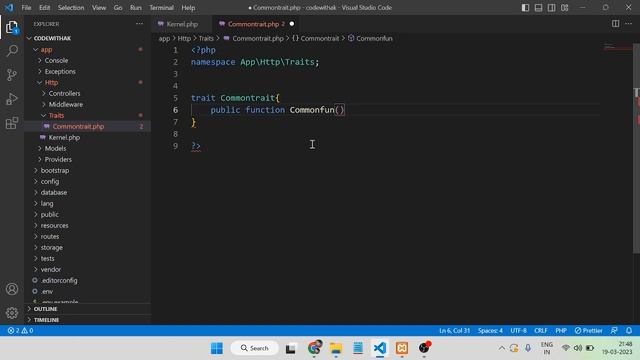640x360 pixels.
Task: Toggle the secondary side bar layout icon
Action: click(551, 8)
